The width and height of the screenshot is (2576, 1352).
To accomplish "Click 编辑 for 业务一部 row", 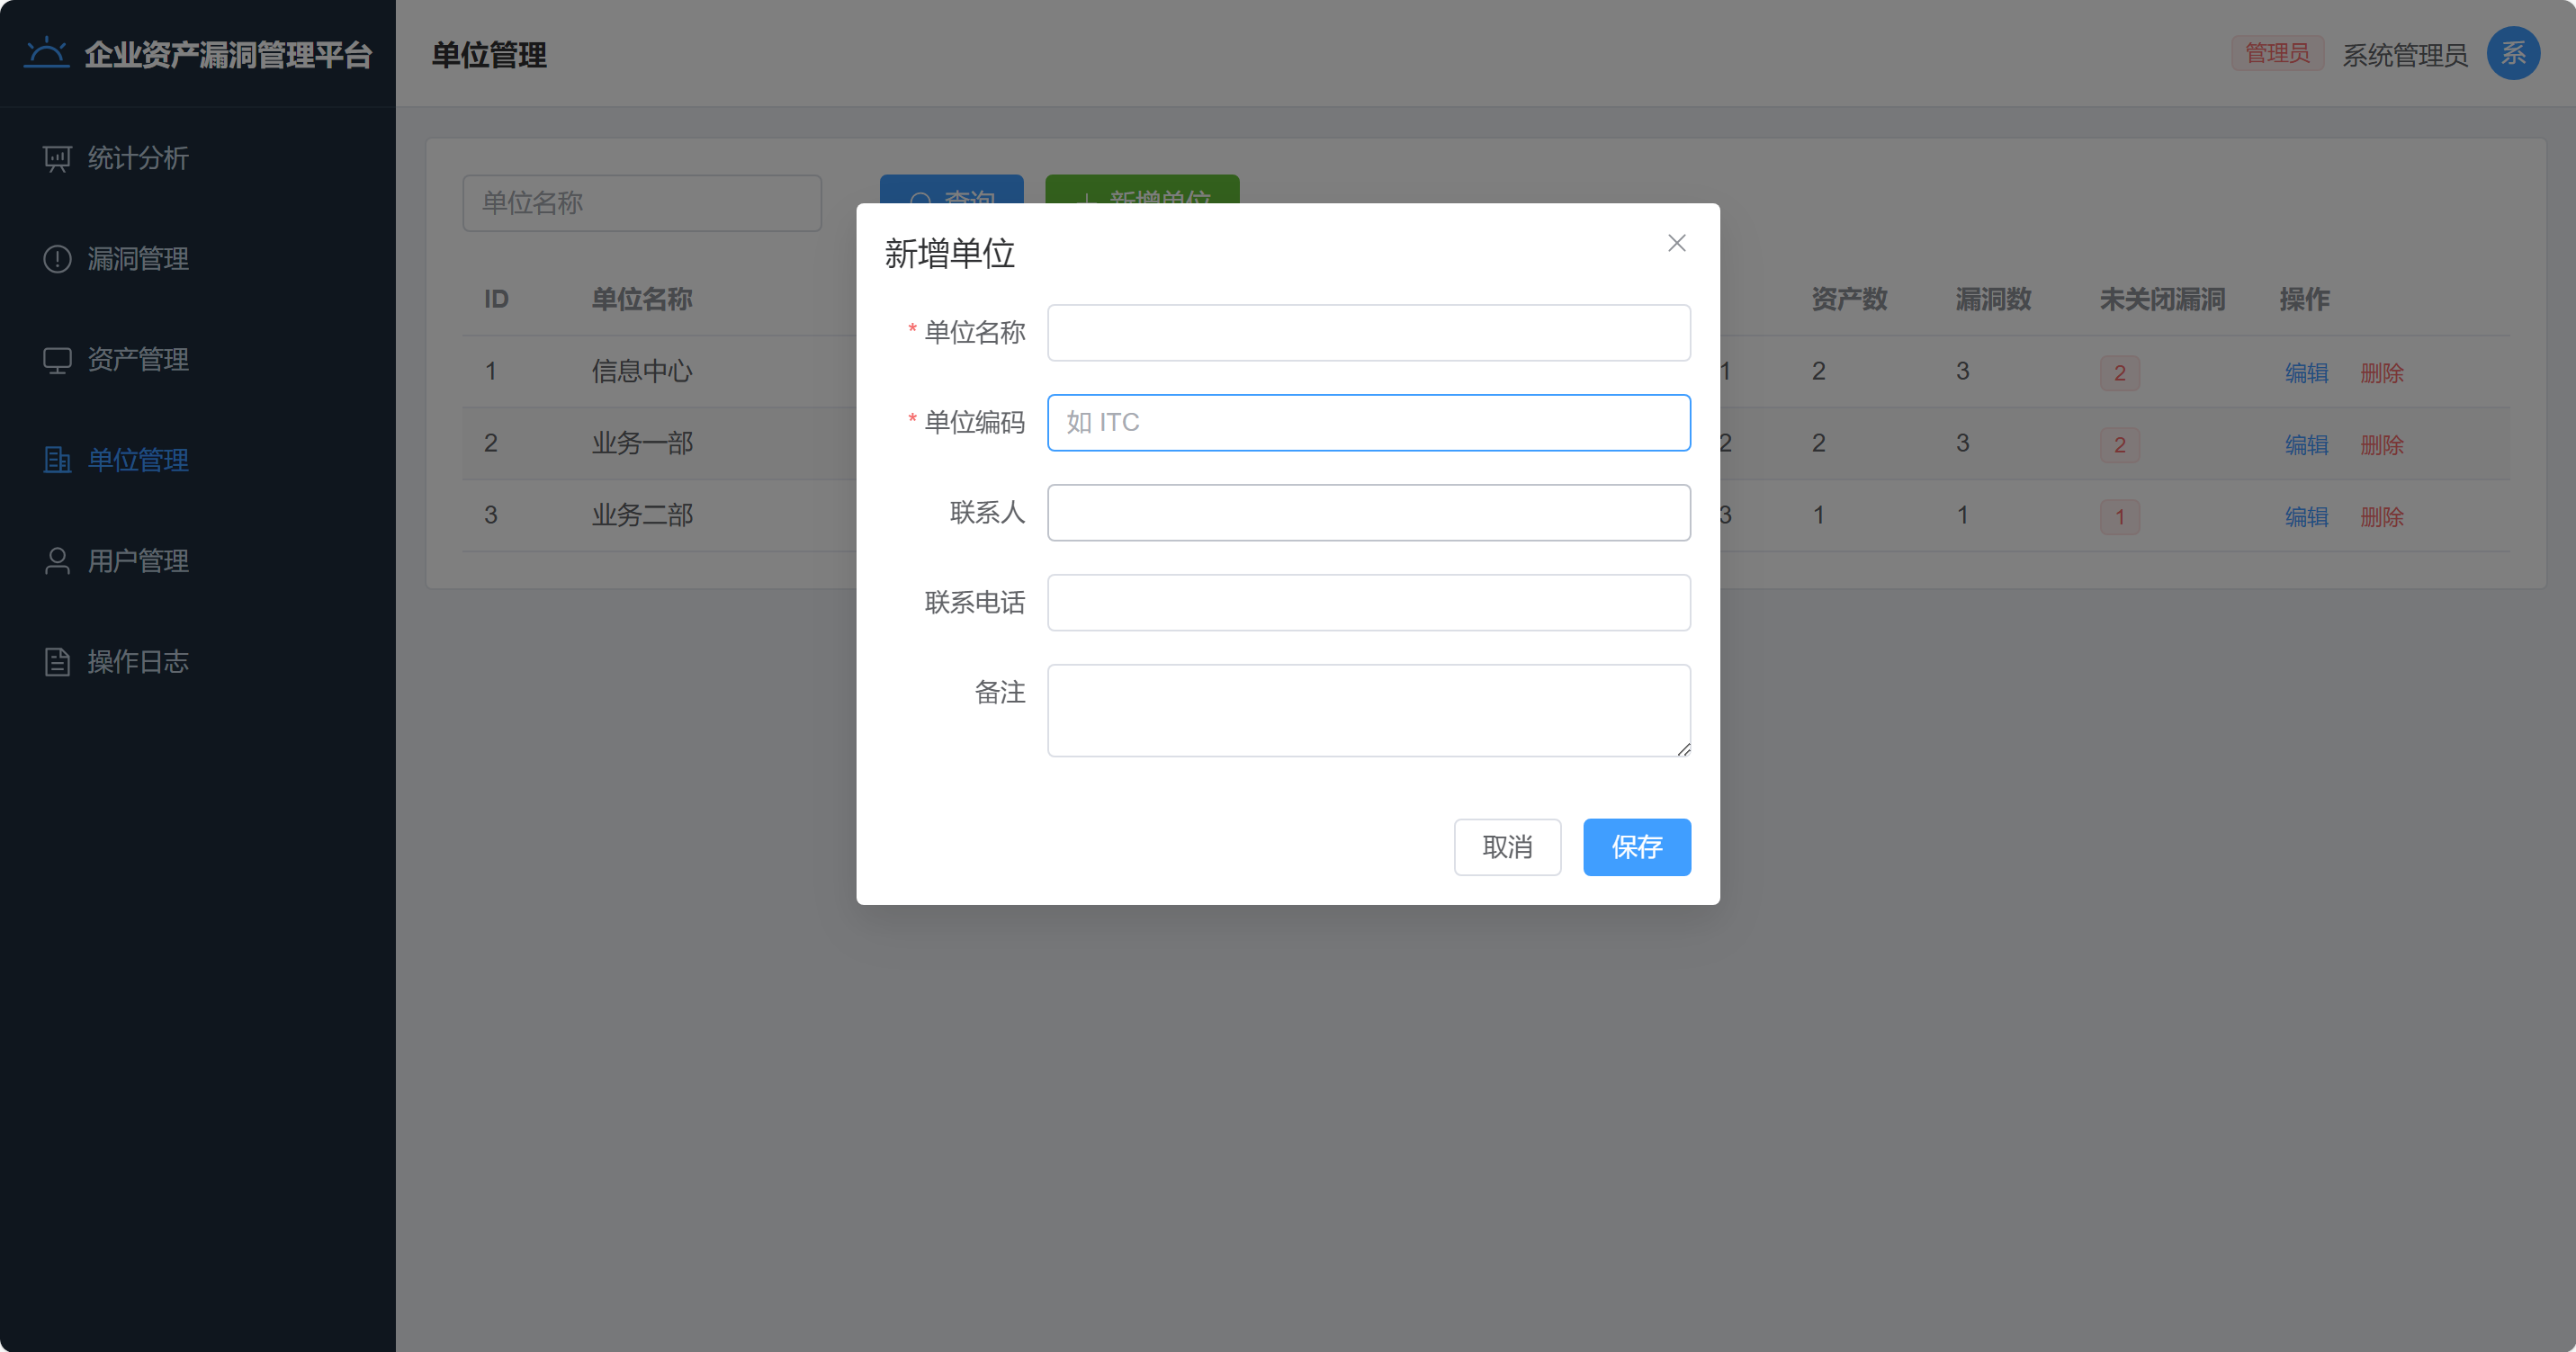I will 2306,445.
